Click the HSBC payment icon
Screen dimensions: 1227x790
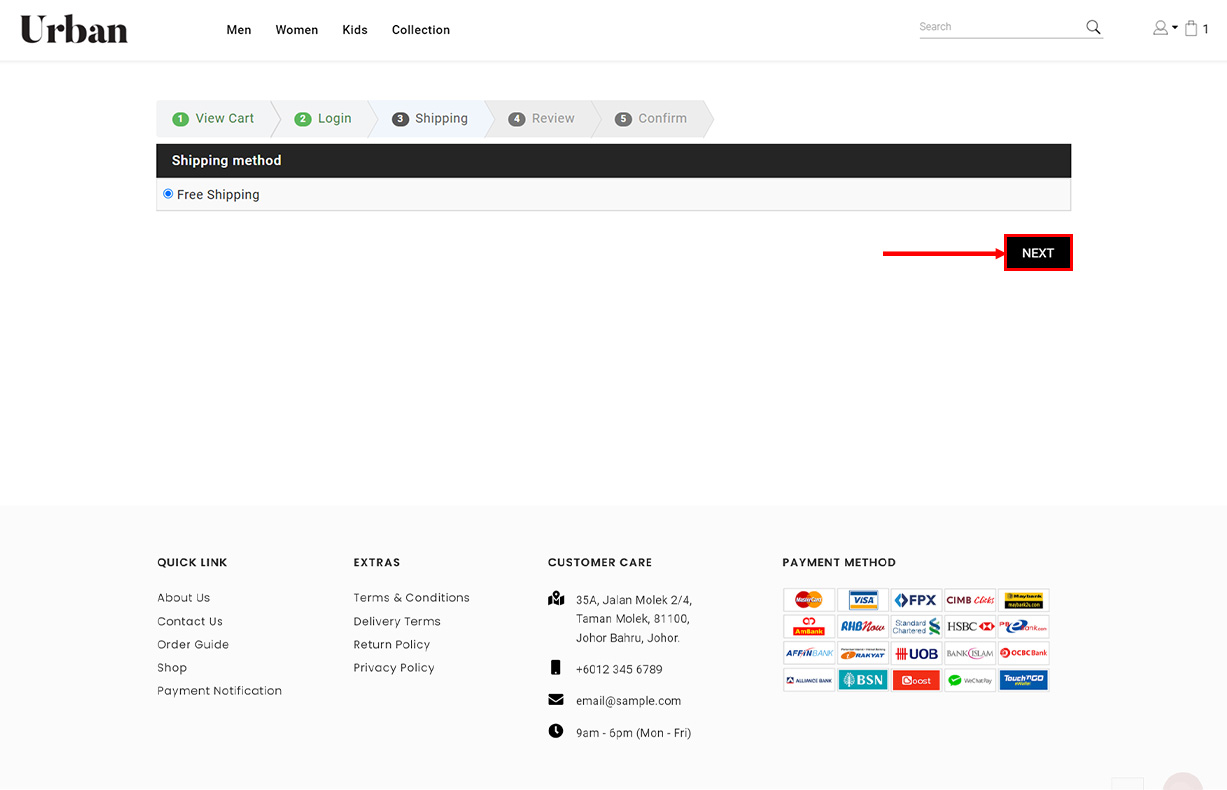(x=970, y=627)
